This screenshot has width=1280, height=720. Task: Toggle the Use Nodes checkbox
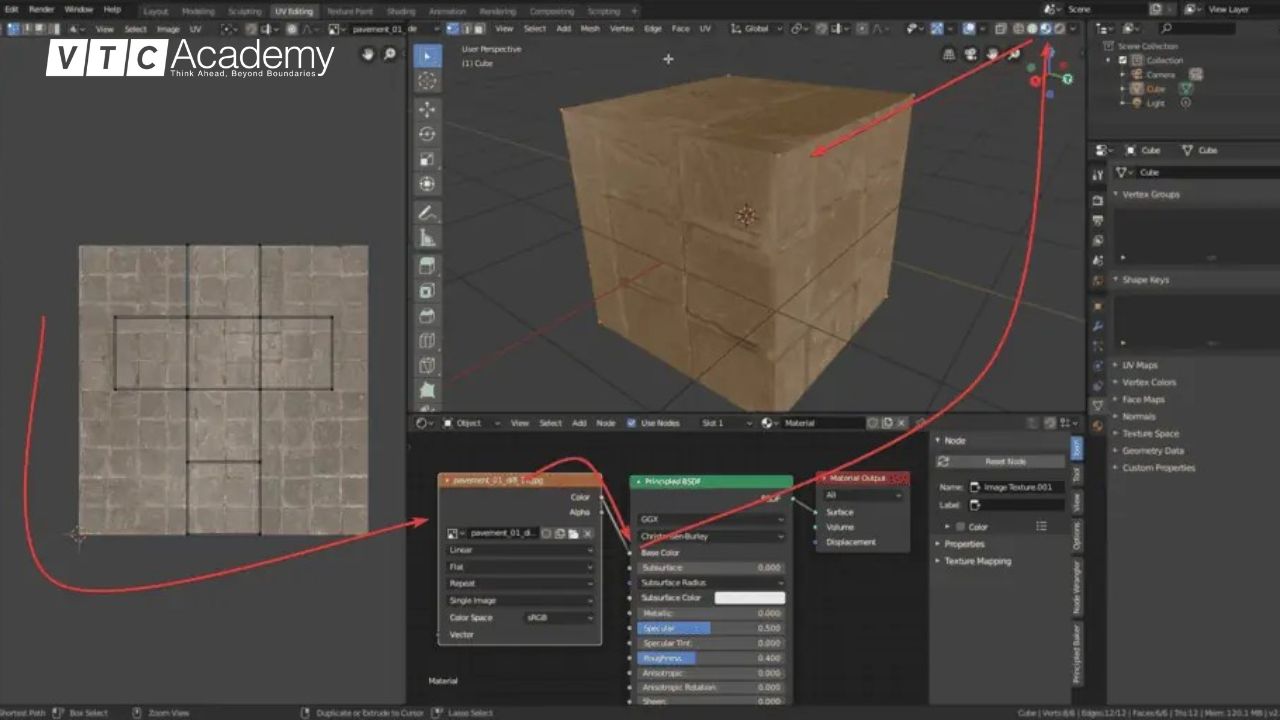click(x=631, y=423)
